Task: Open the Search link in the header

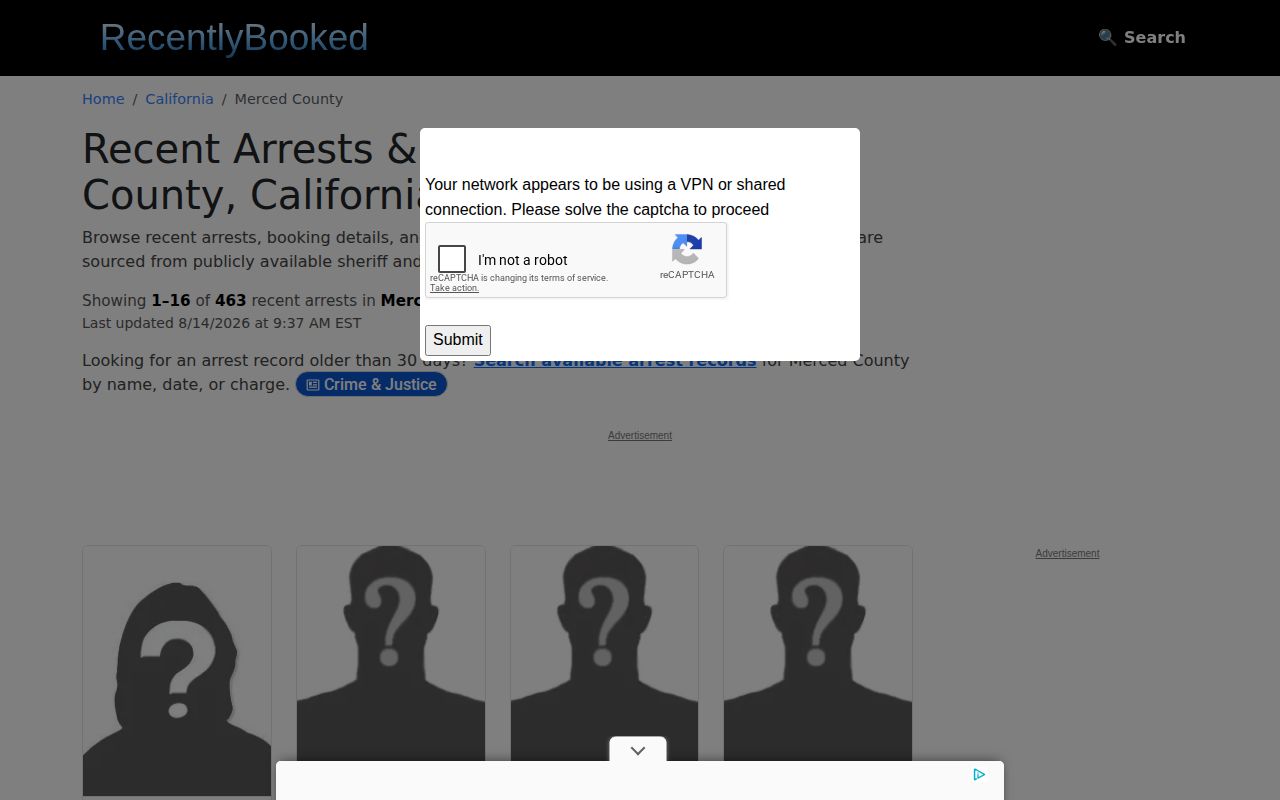Action: pyautogui.click(x=1142, y=37)
